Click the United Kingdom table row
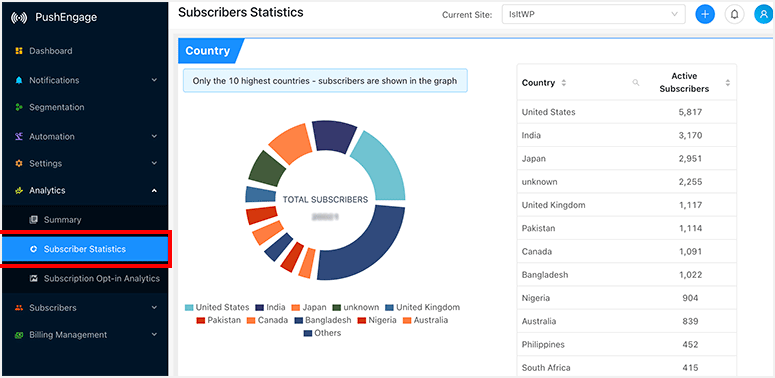 pyautogui.click(x=627, y=205)
